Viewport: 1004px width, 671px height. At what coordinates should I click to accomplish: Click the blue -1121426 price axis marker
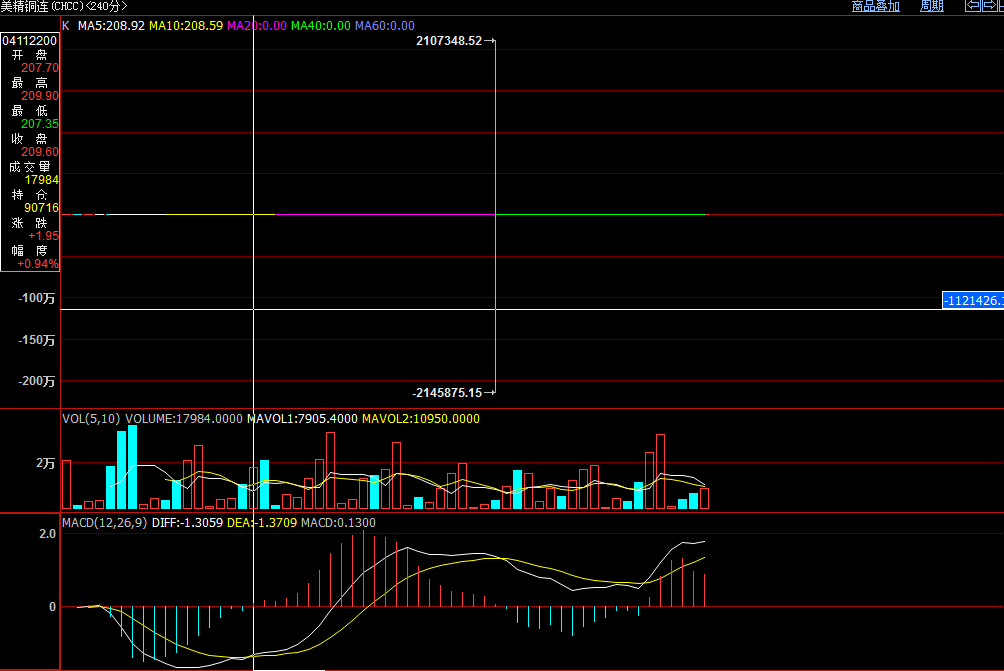[x=972, y=301]
